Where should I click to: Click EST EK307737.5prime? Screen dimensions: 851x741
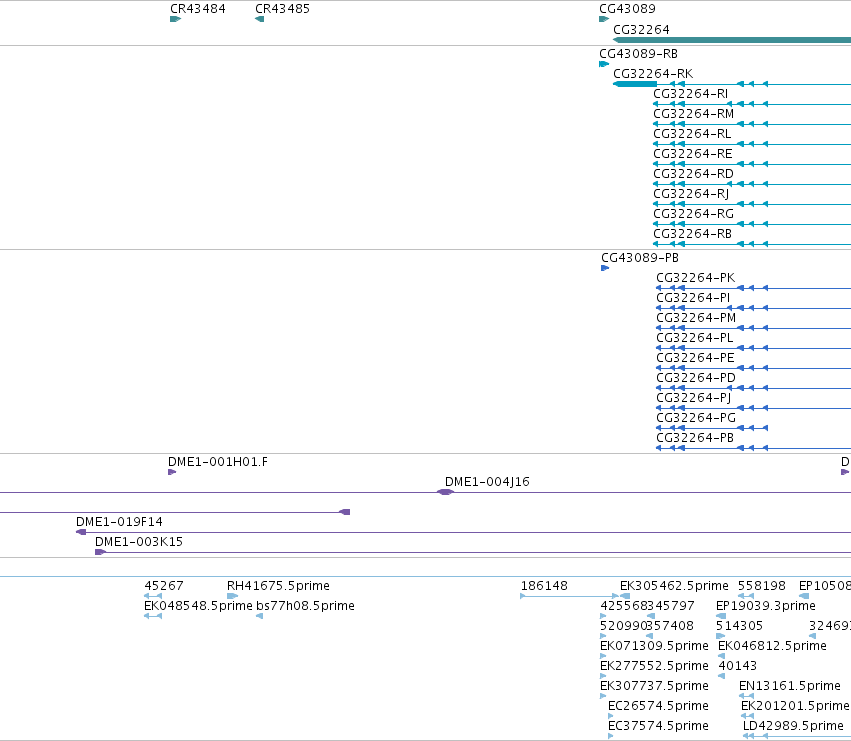point(603,696)
